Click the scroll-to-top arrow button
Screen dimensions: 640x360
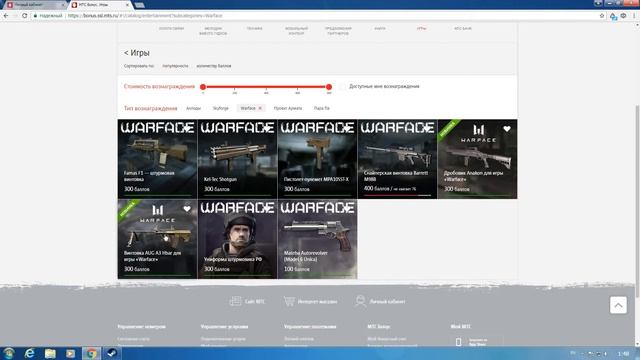618,305
